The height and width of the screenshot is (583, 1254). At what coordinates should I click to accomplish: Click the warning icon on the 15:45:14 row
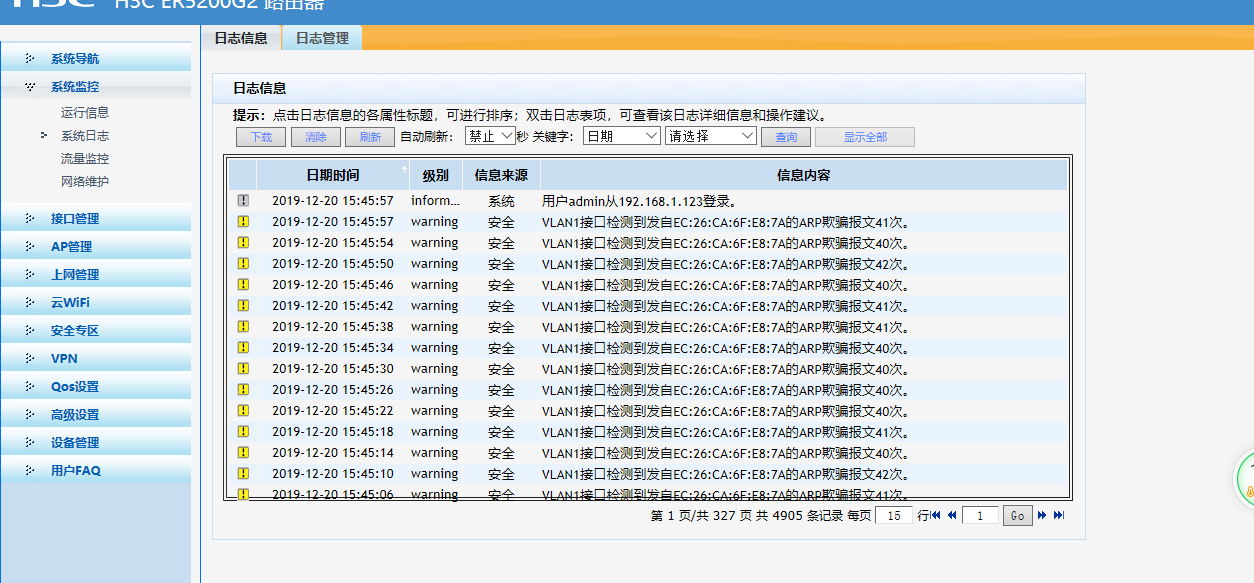pyautogui.click(x=243, y=453)
